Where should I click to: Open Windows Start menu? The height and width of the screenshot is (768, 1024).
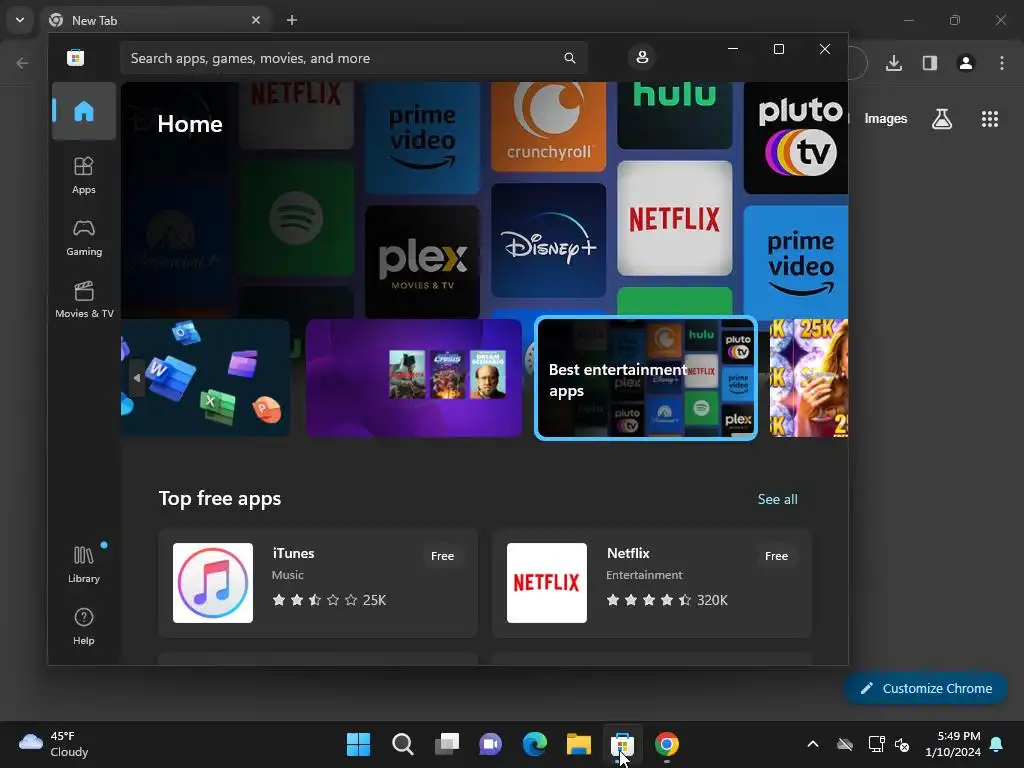pyautogui.click(x=359, y=744)
